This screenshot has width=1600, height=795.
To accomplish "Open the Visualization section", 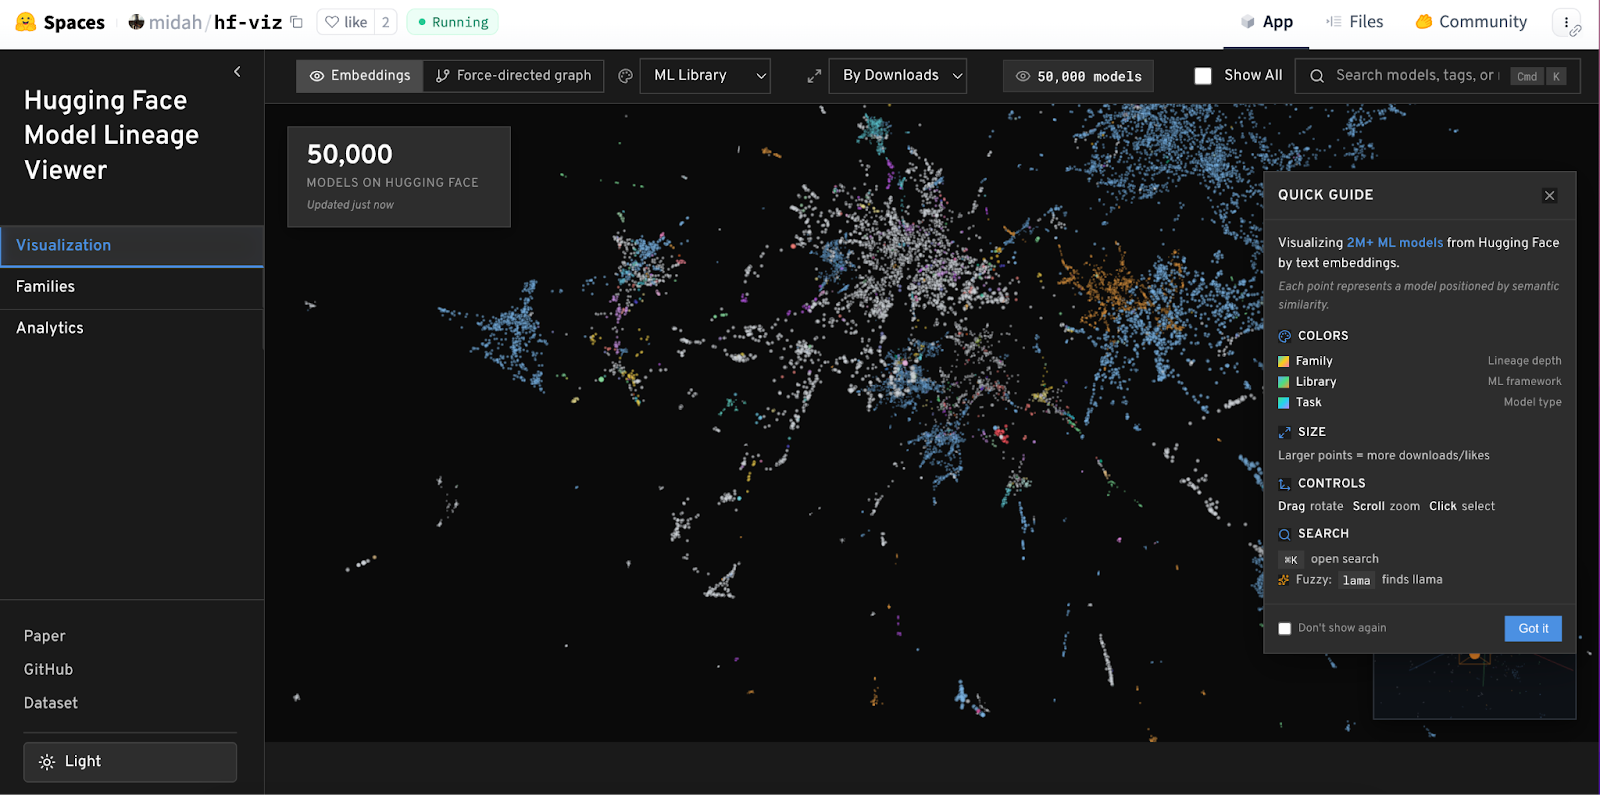I will (x=132, y=246).
